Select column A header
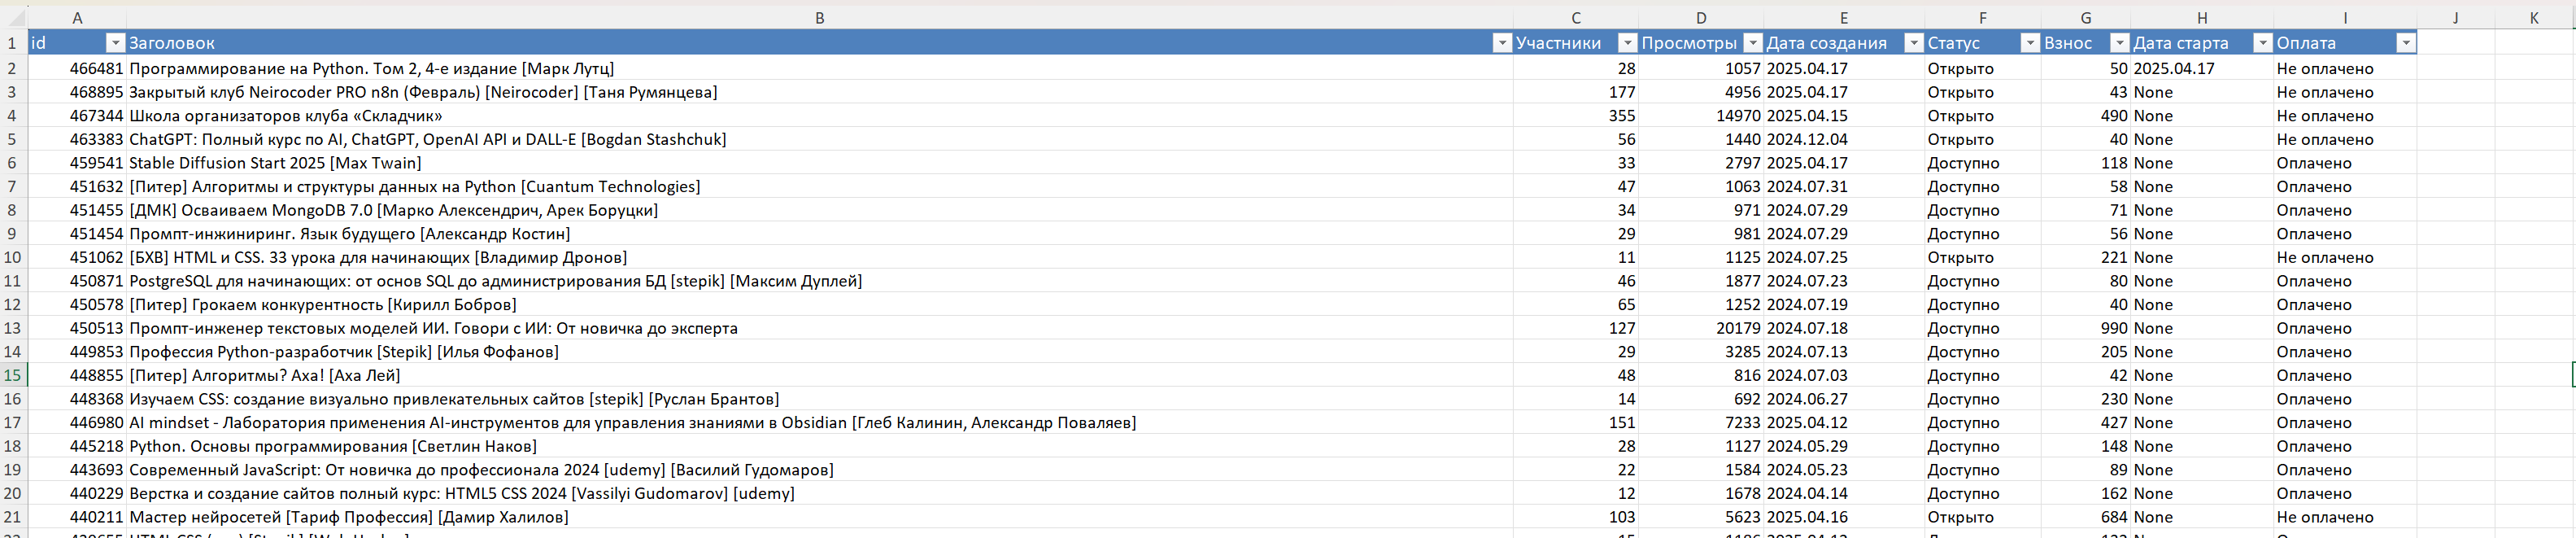The image size is (2576, 538). pos(77,18)
